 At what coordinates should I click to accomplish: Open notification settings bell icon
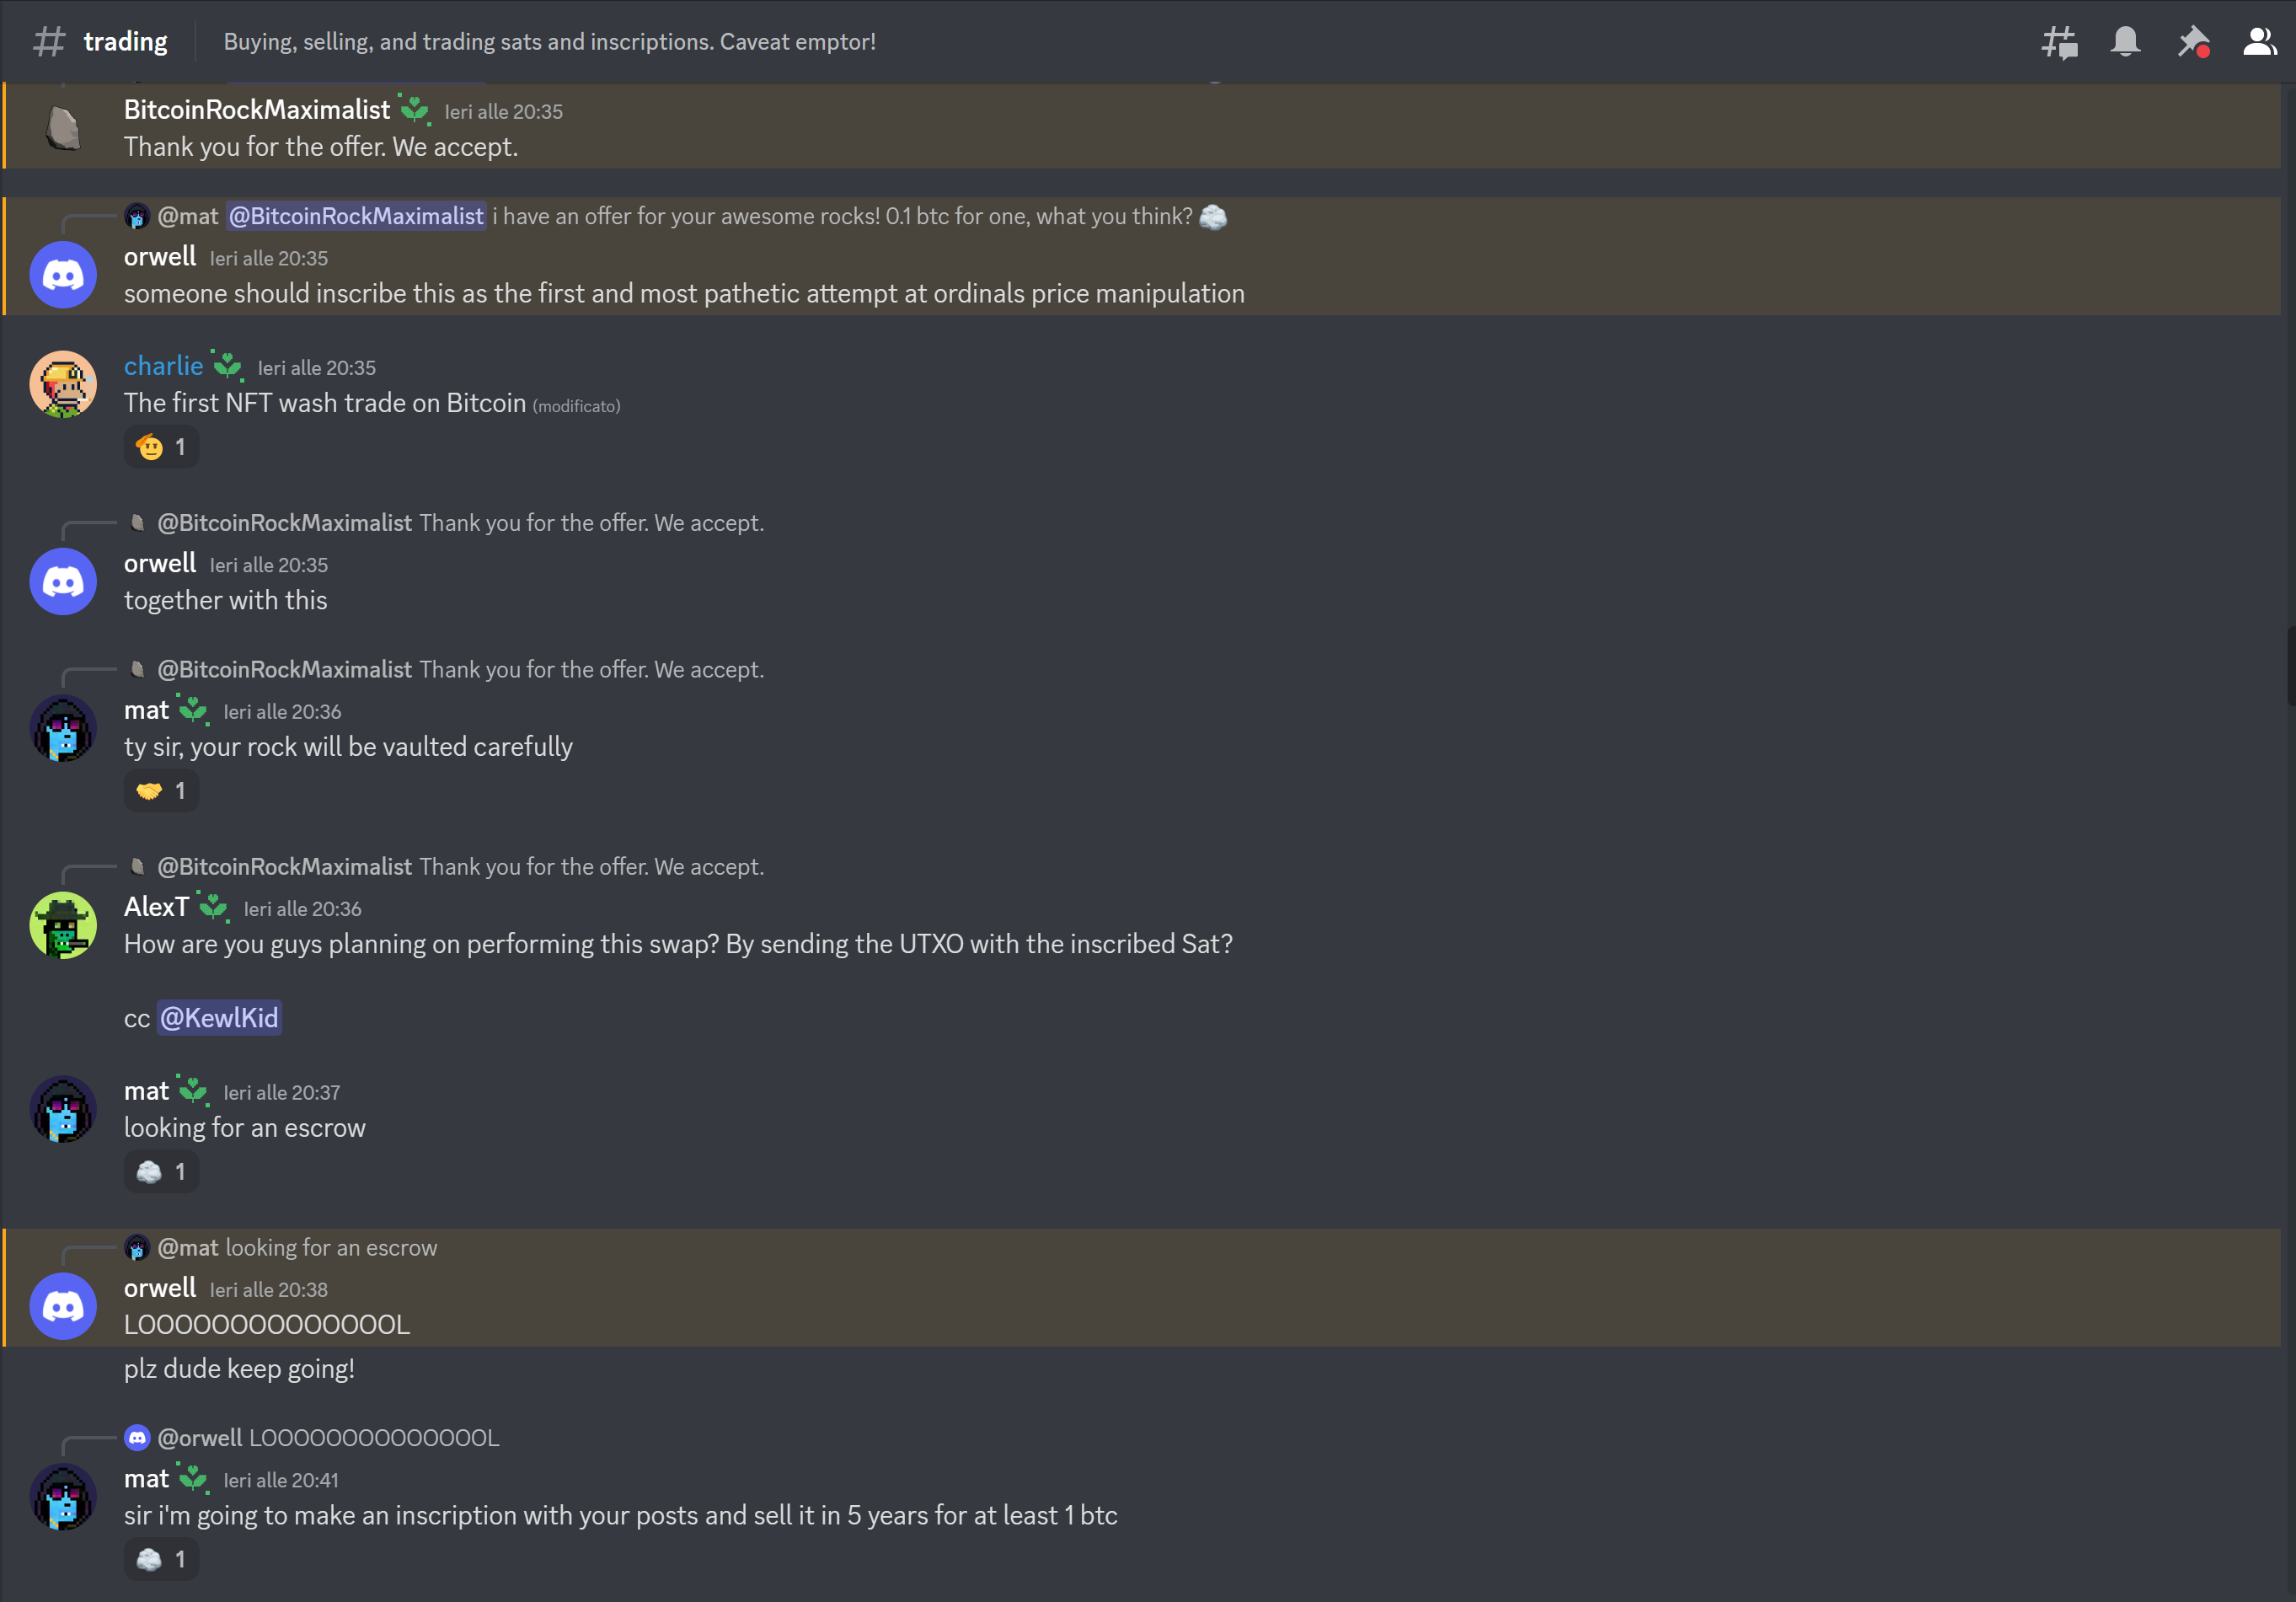click(2125, 42)
